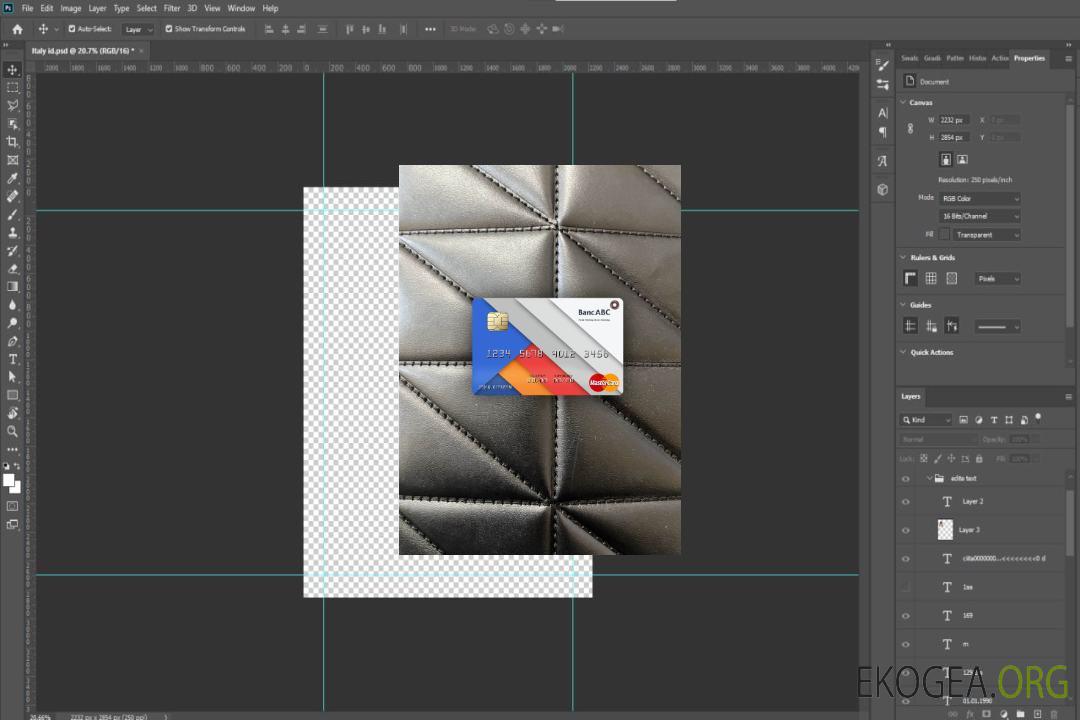Uncheck the Auto-Select checkbox
The image size is (1080, 720).
point(72,29)
